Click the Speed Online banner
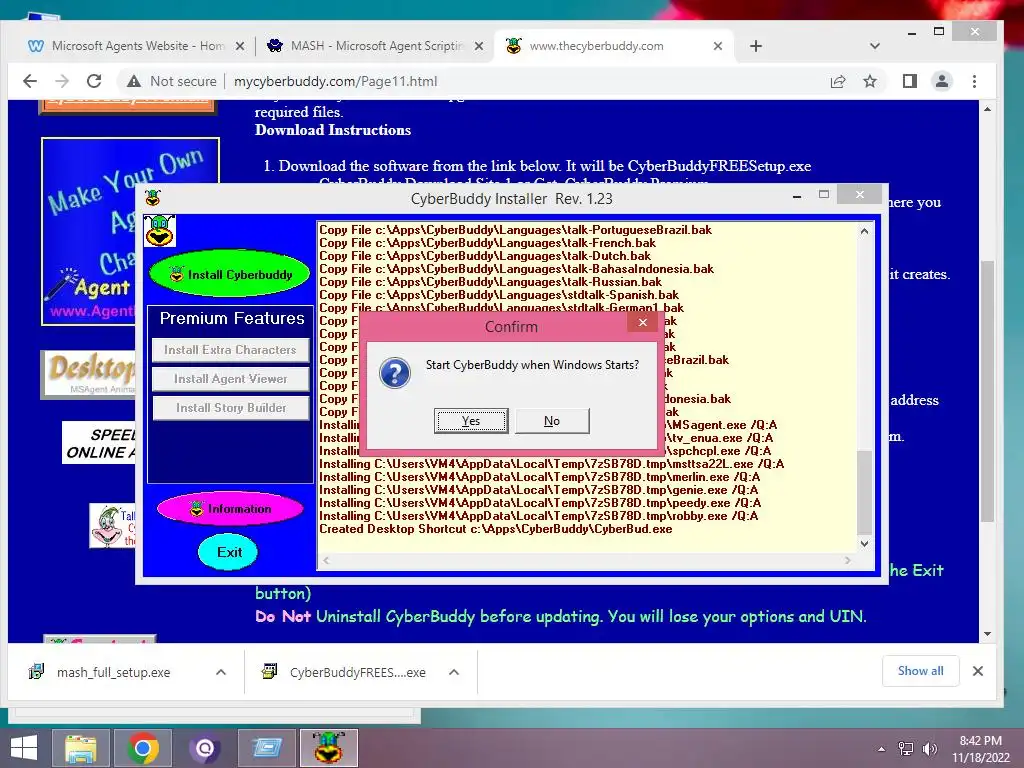This screenshot has width=1024, height=768. coord(99,443)
